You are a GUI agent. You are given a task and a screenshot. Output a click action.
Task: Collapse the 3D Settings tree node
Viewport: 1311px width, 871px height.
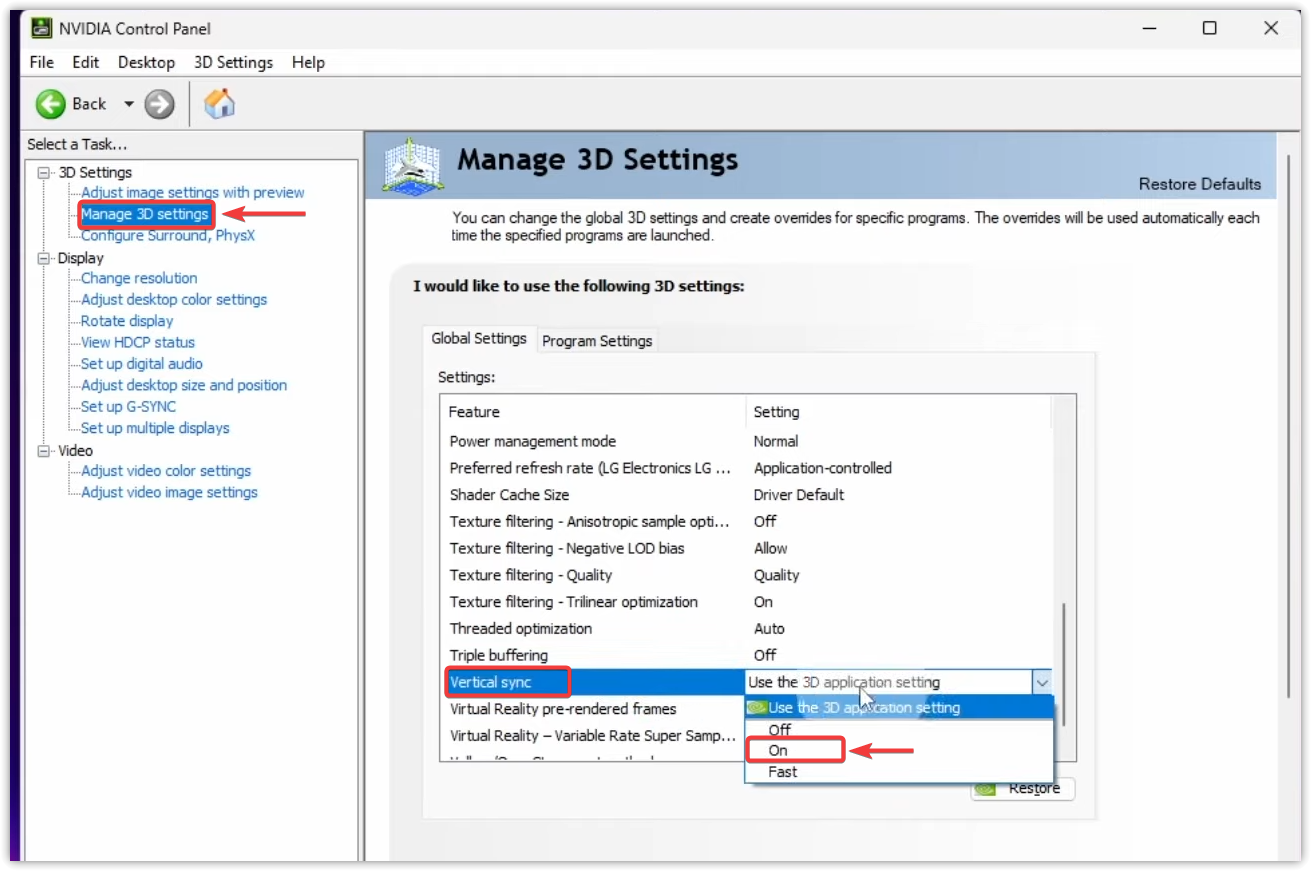pyautogui.click(x=43, y=172)
